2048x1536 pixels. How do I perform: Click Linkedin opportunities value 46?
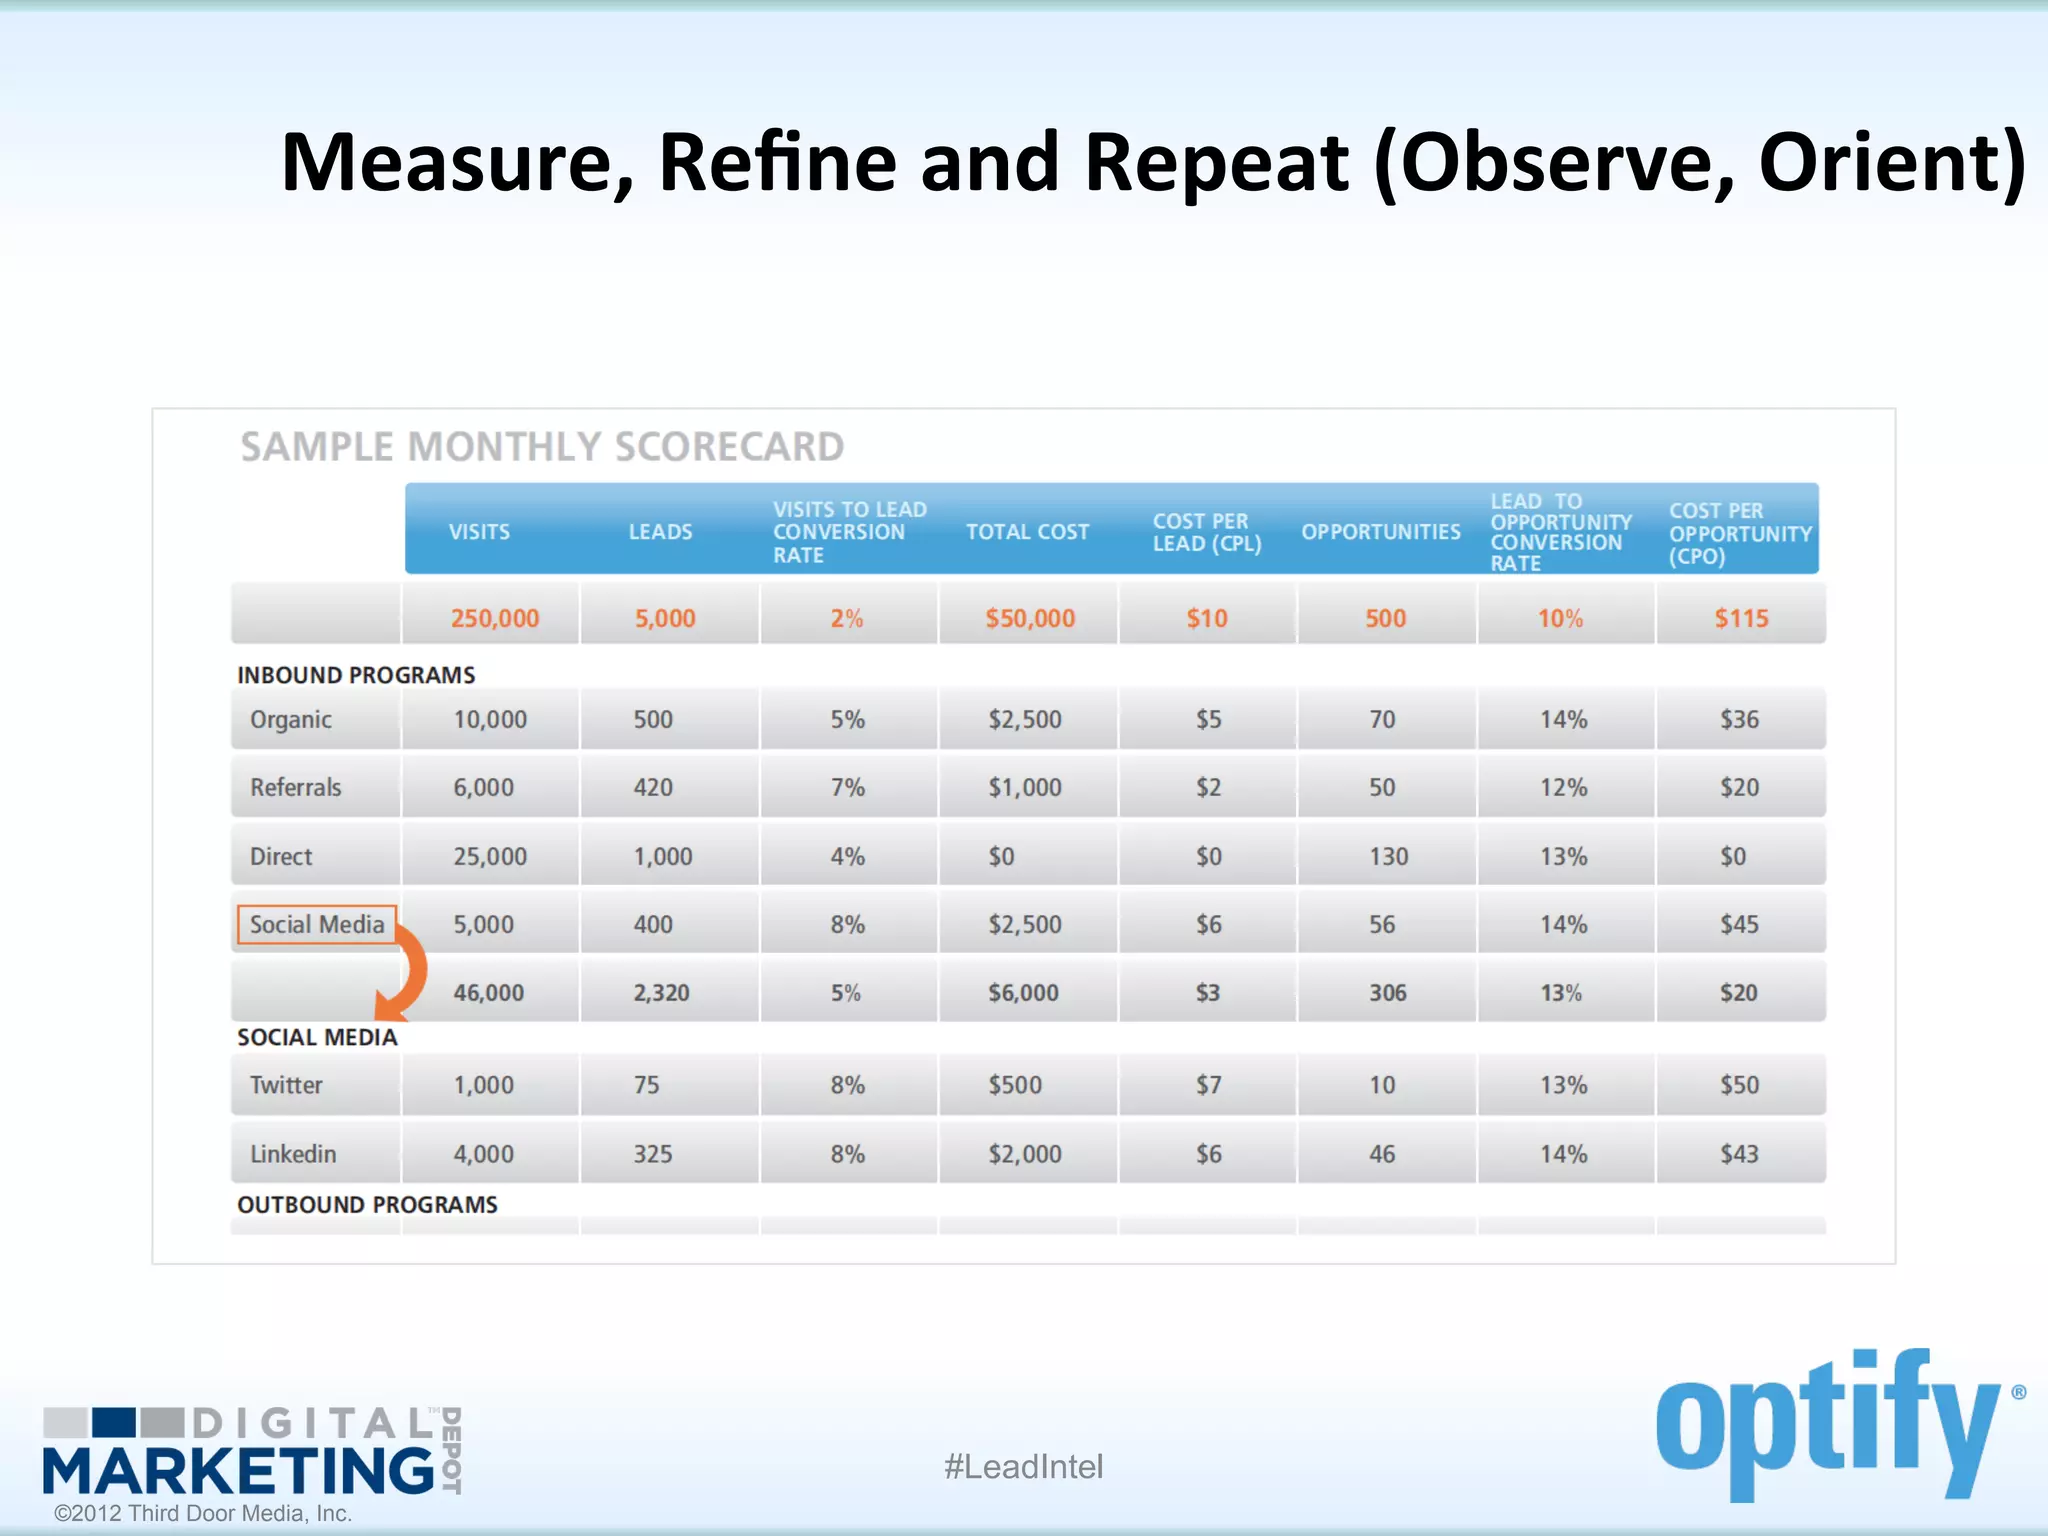click(1382, 1154)
